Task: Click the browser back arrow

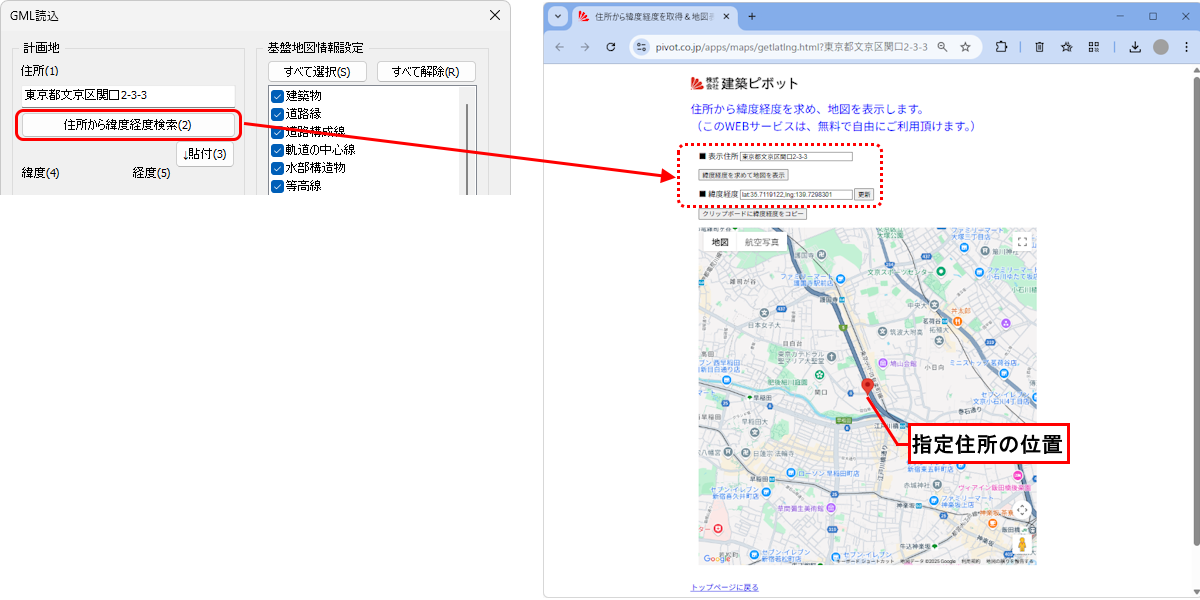Action: point(559,47)
